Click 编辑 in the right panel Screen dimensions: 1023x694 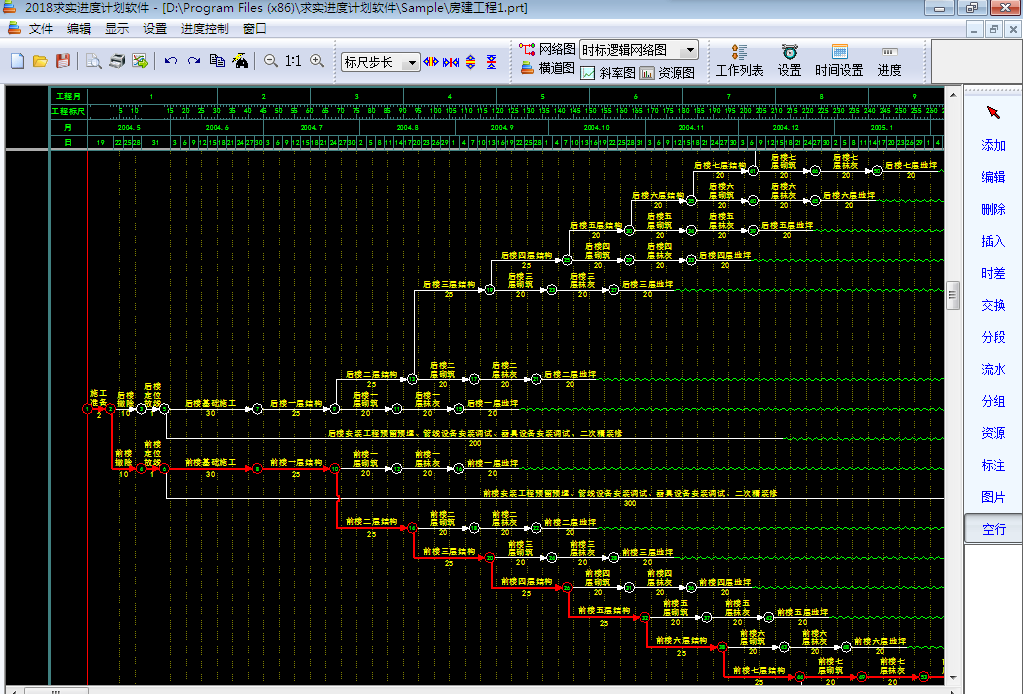point(993,177)
